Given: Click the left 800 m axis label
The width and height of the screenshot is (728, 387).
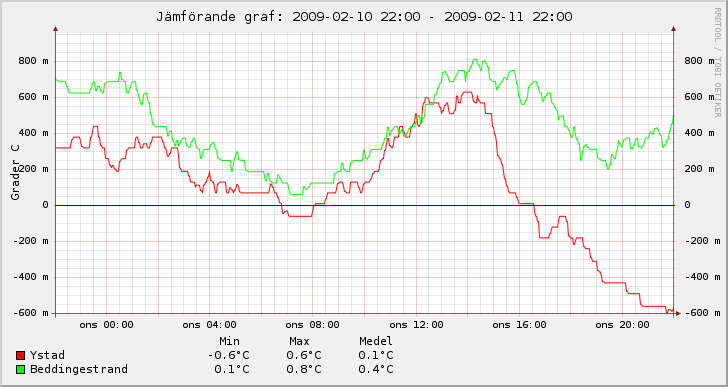Looking at the screenshot, I should (33, 61).
